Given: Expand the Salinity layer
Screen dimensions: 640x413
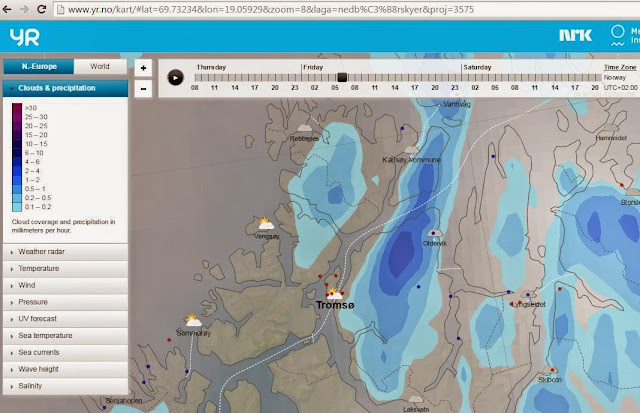Looking at the screenshot, I should (x=65, y=386).
